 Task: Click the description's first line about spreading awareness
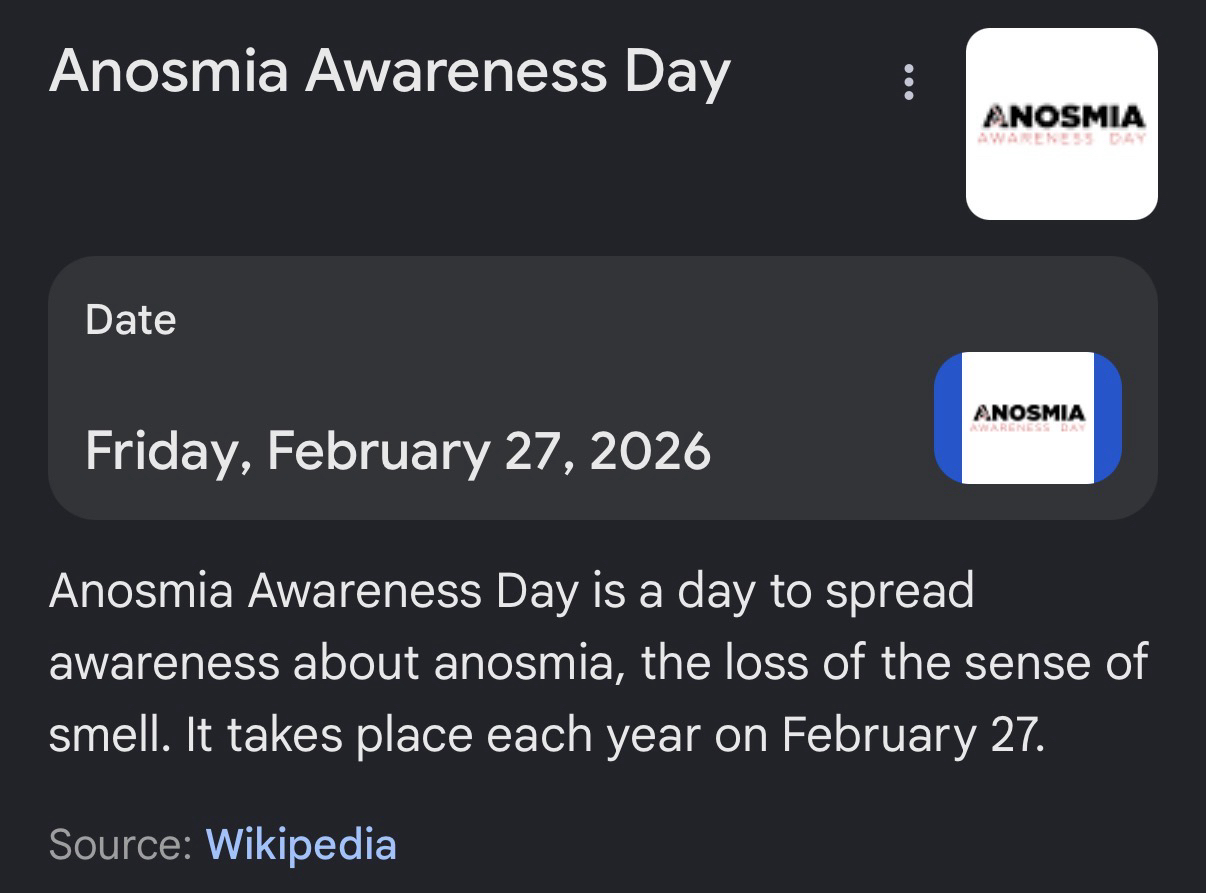click(511, 590)
